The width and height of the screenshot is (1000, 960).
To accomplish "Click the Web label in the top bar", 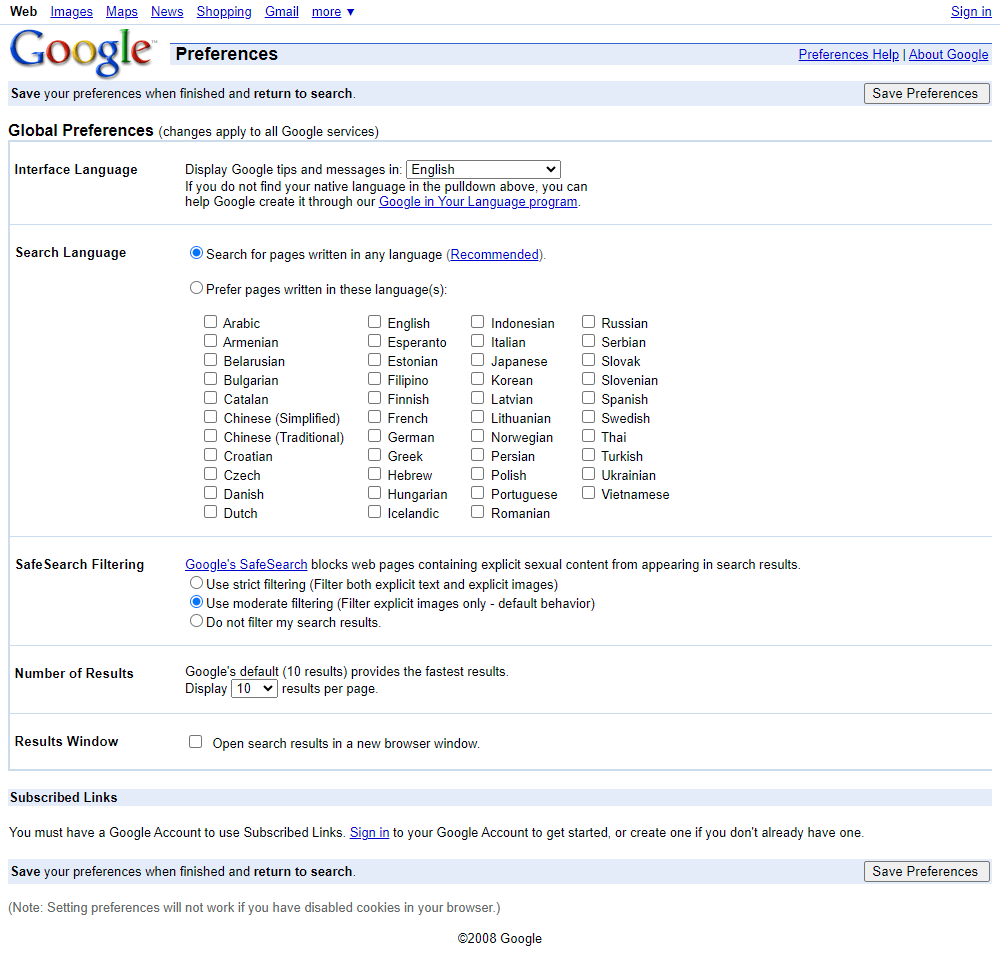I will coord(24,11).
